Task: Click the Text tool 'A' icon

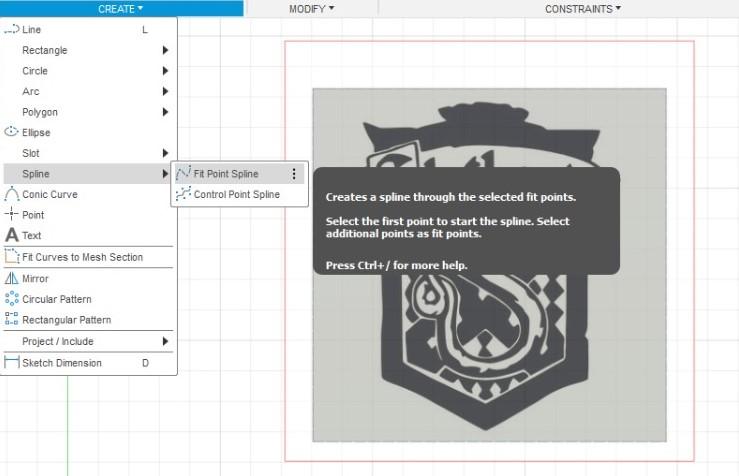Action: point(12,235)
